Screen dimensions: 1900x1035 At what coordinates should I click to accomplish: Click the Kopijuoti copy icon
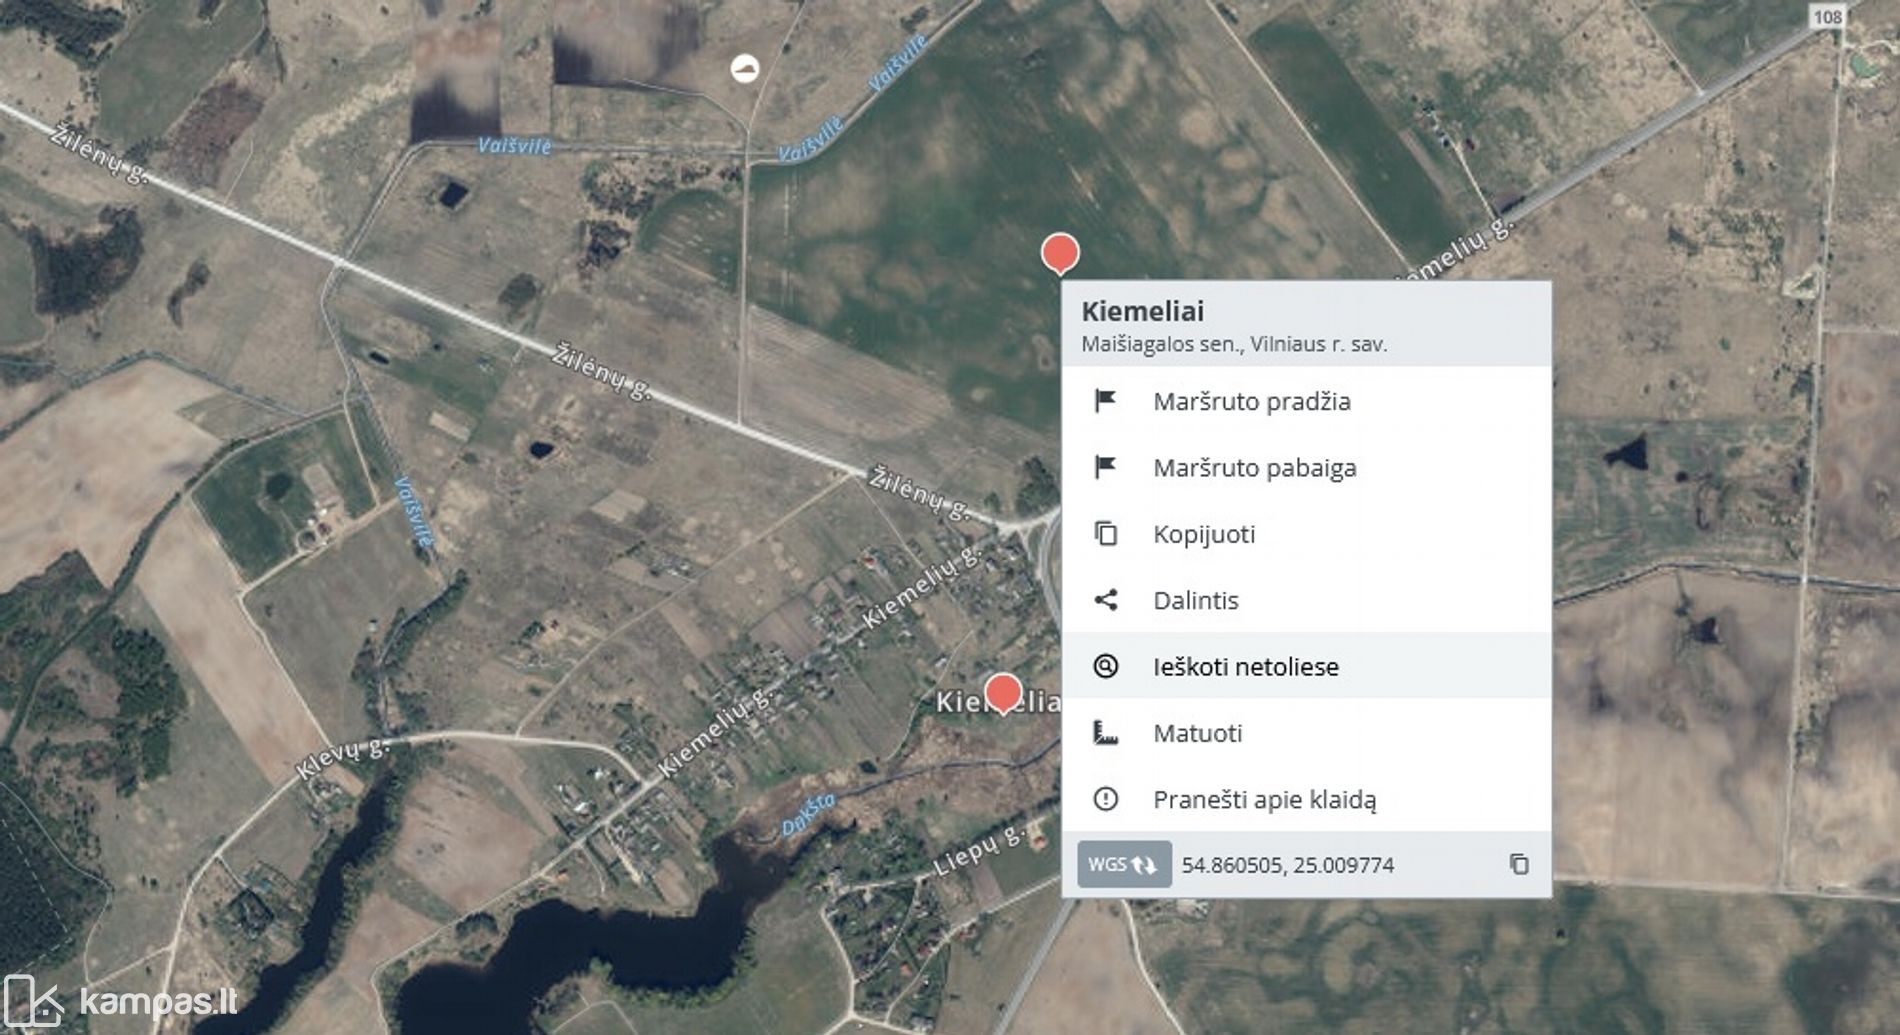coord(1105,533)
